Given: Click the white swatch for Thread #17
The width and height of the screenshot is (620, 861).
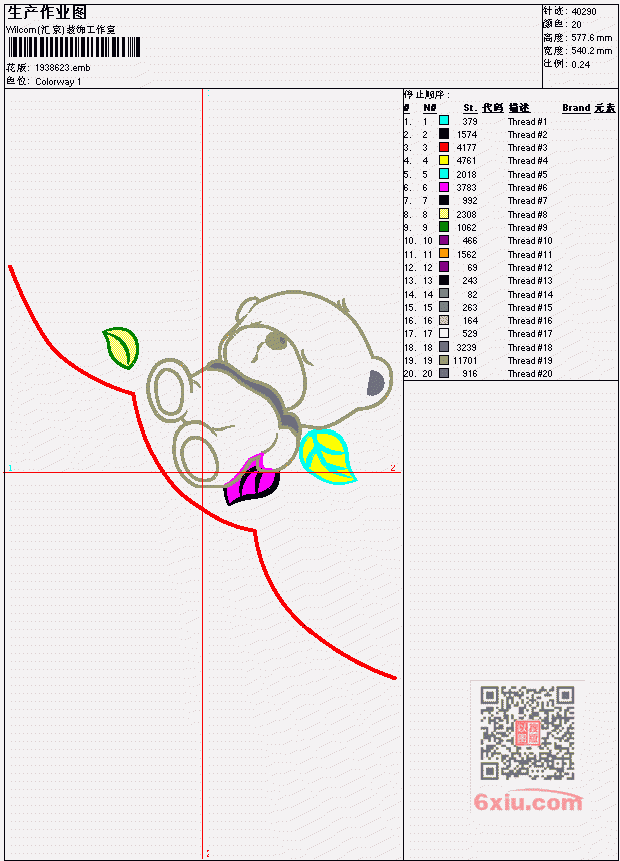Looking at the screenshot, I should 444,333.
